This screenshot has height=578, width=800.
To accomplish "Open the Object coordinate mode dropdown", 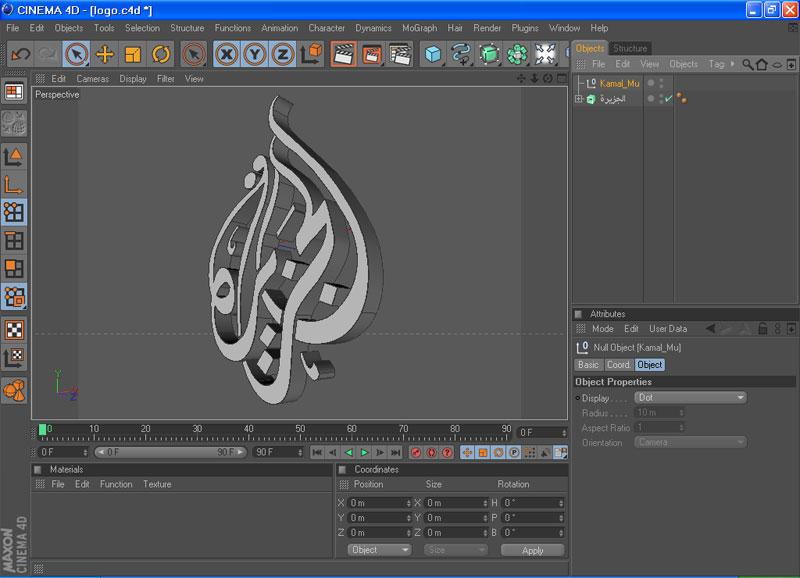I will pos(379,550).
